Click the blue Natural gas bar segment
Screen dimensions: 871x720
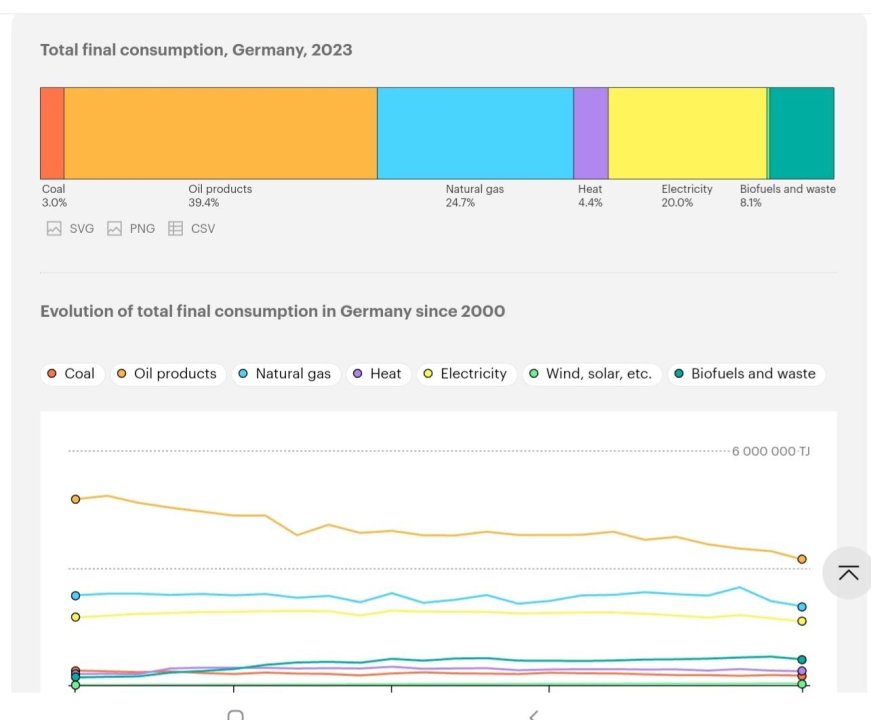[x=475, y=133]
